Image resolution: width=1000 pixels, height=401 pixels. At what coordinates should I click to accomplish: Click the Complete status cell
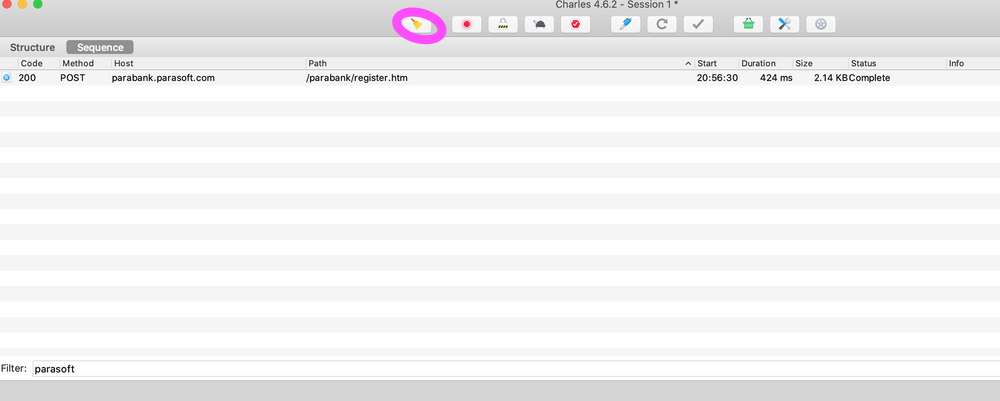tap(869, 78)
